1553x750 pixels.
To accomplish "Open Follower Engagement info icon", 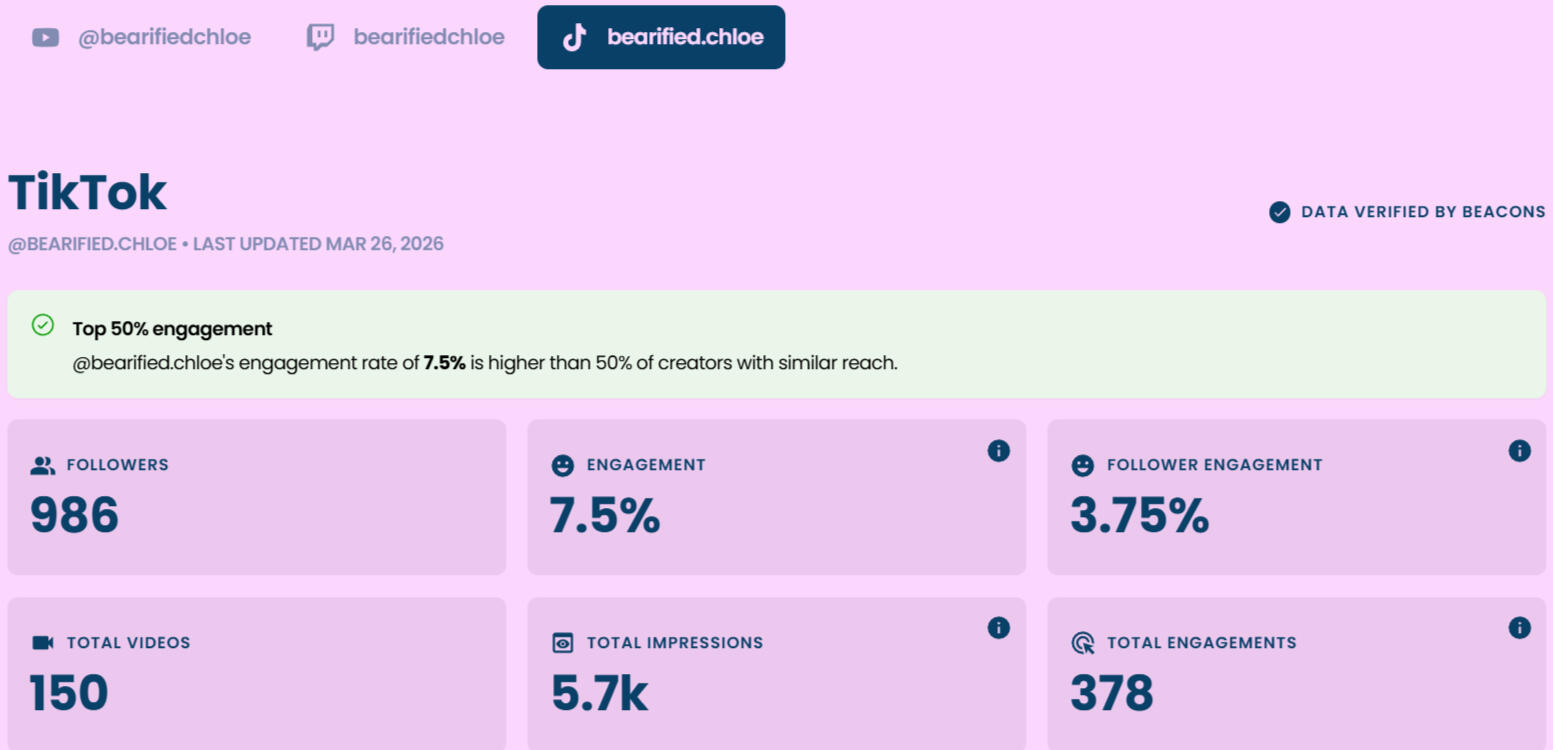I will pos(1519,451).
